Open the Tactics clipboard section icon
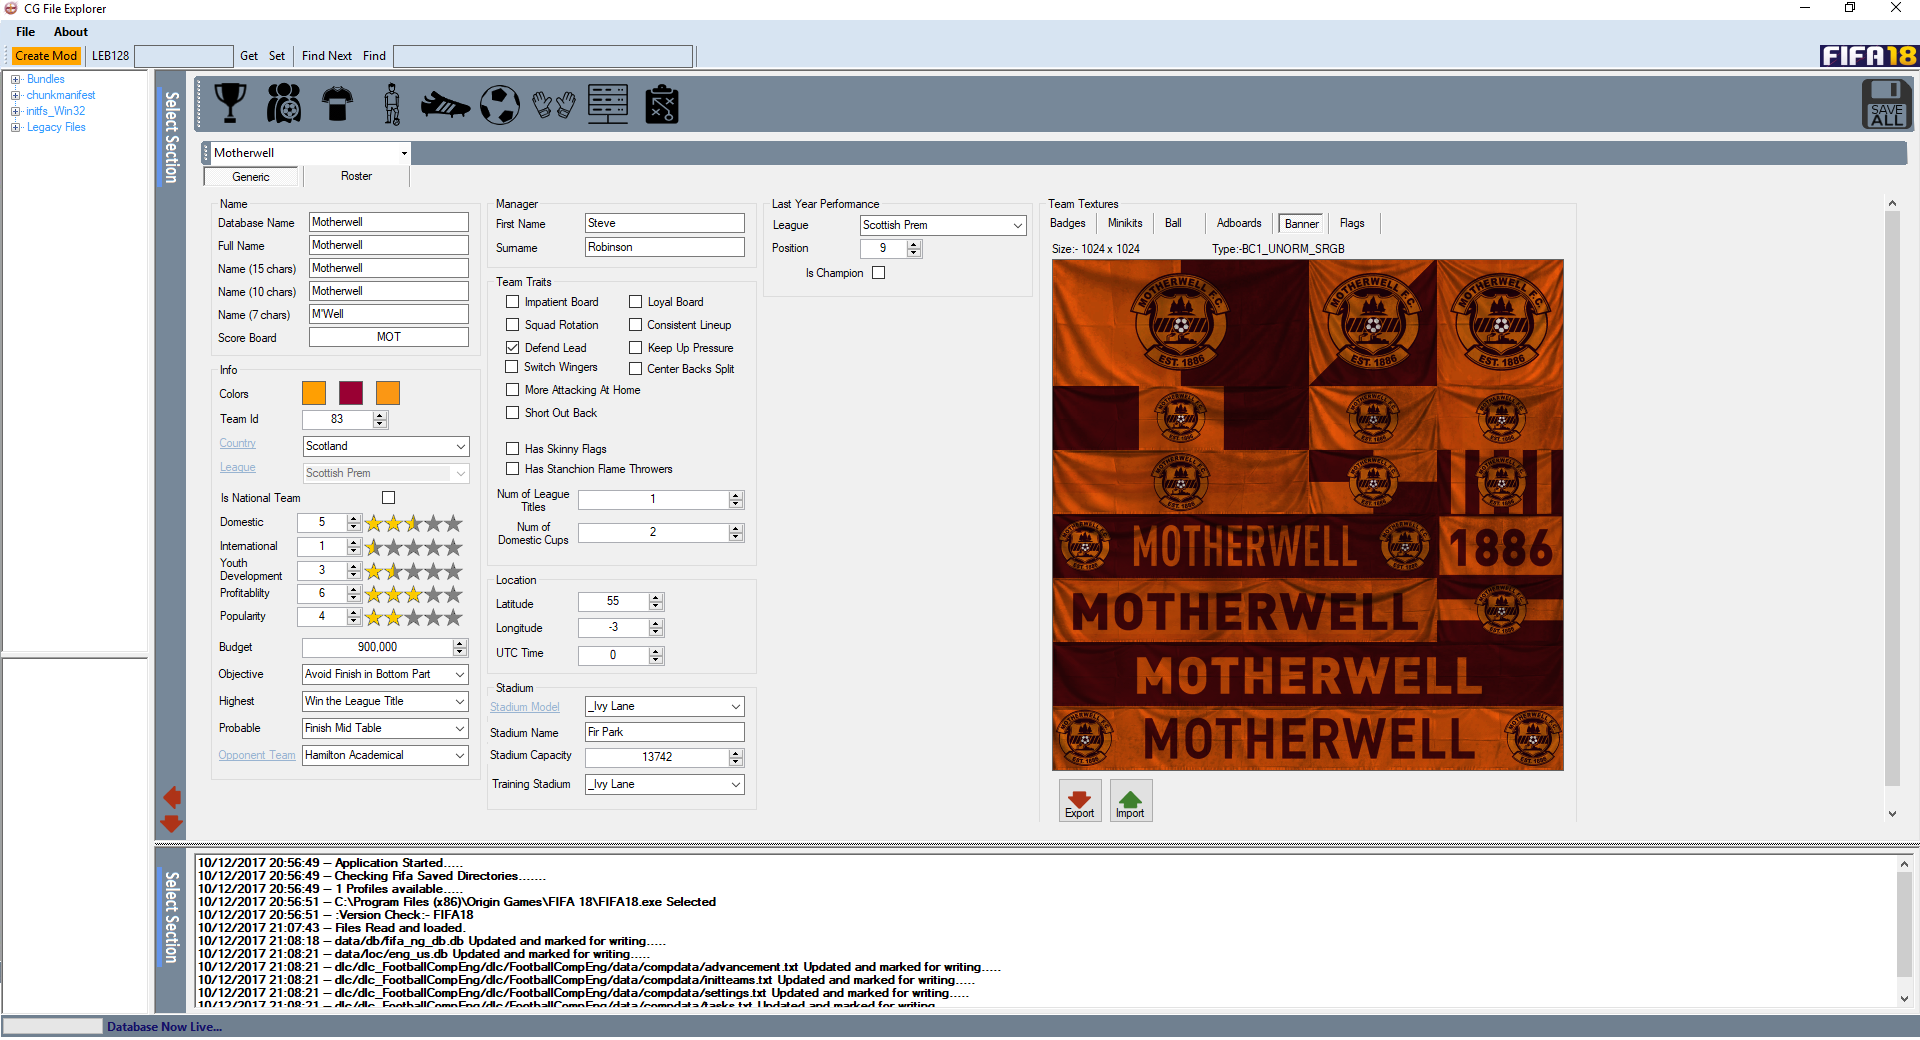1920x1040 pixels. (x=662, y=104)
